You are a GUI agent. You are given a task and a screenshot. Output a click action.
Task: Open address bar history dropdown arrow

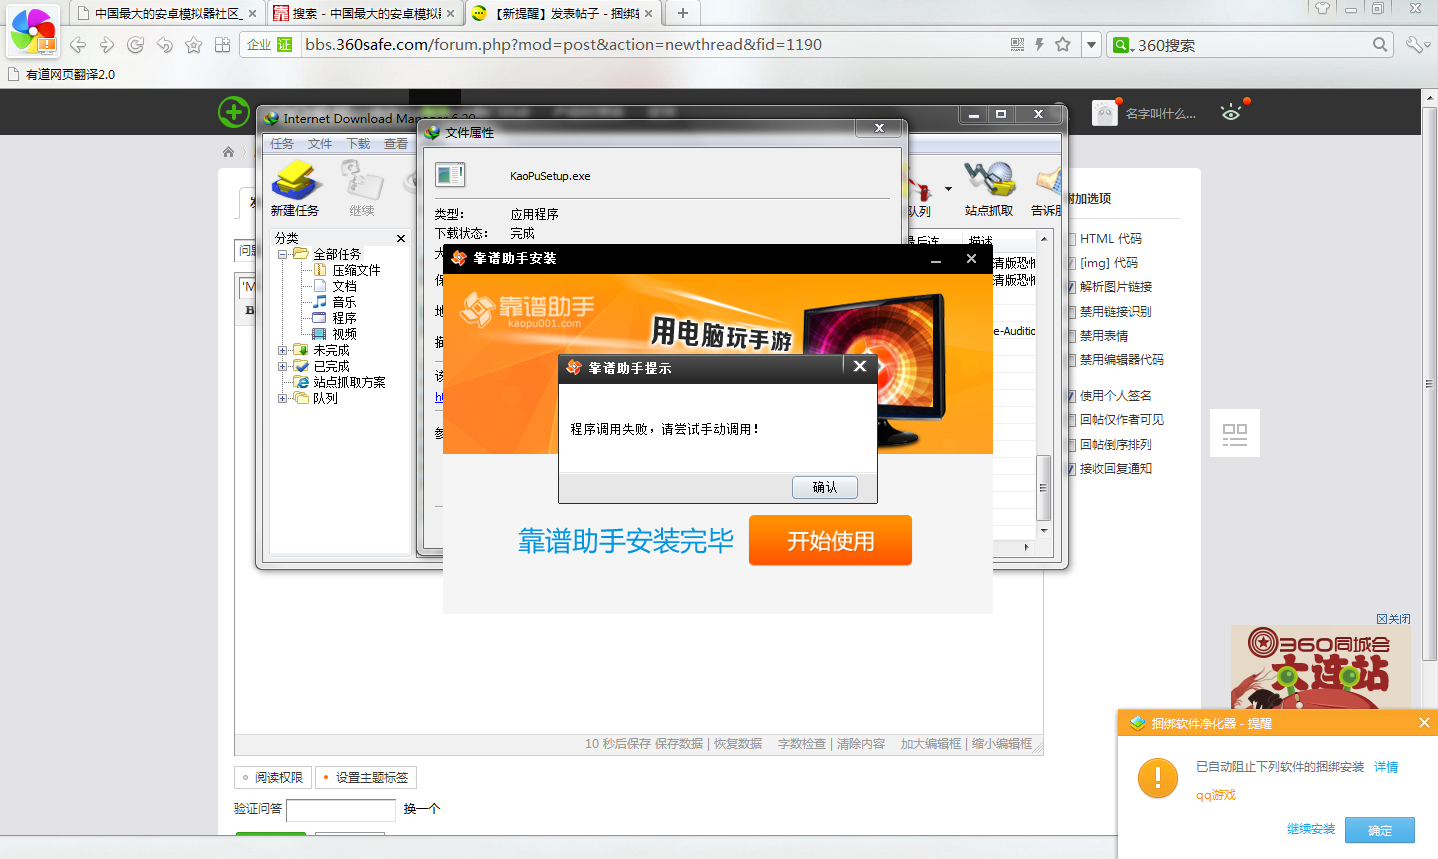[x=1091, y=45]
